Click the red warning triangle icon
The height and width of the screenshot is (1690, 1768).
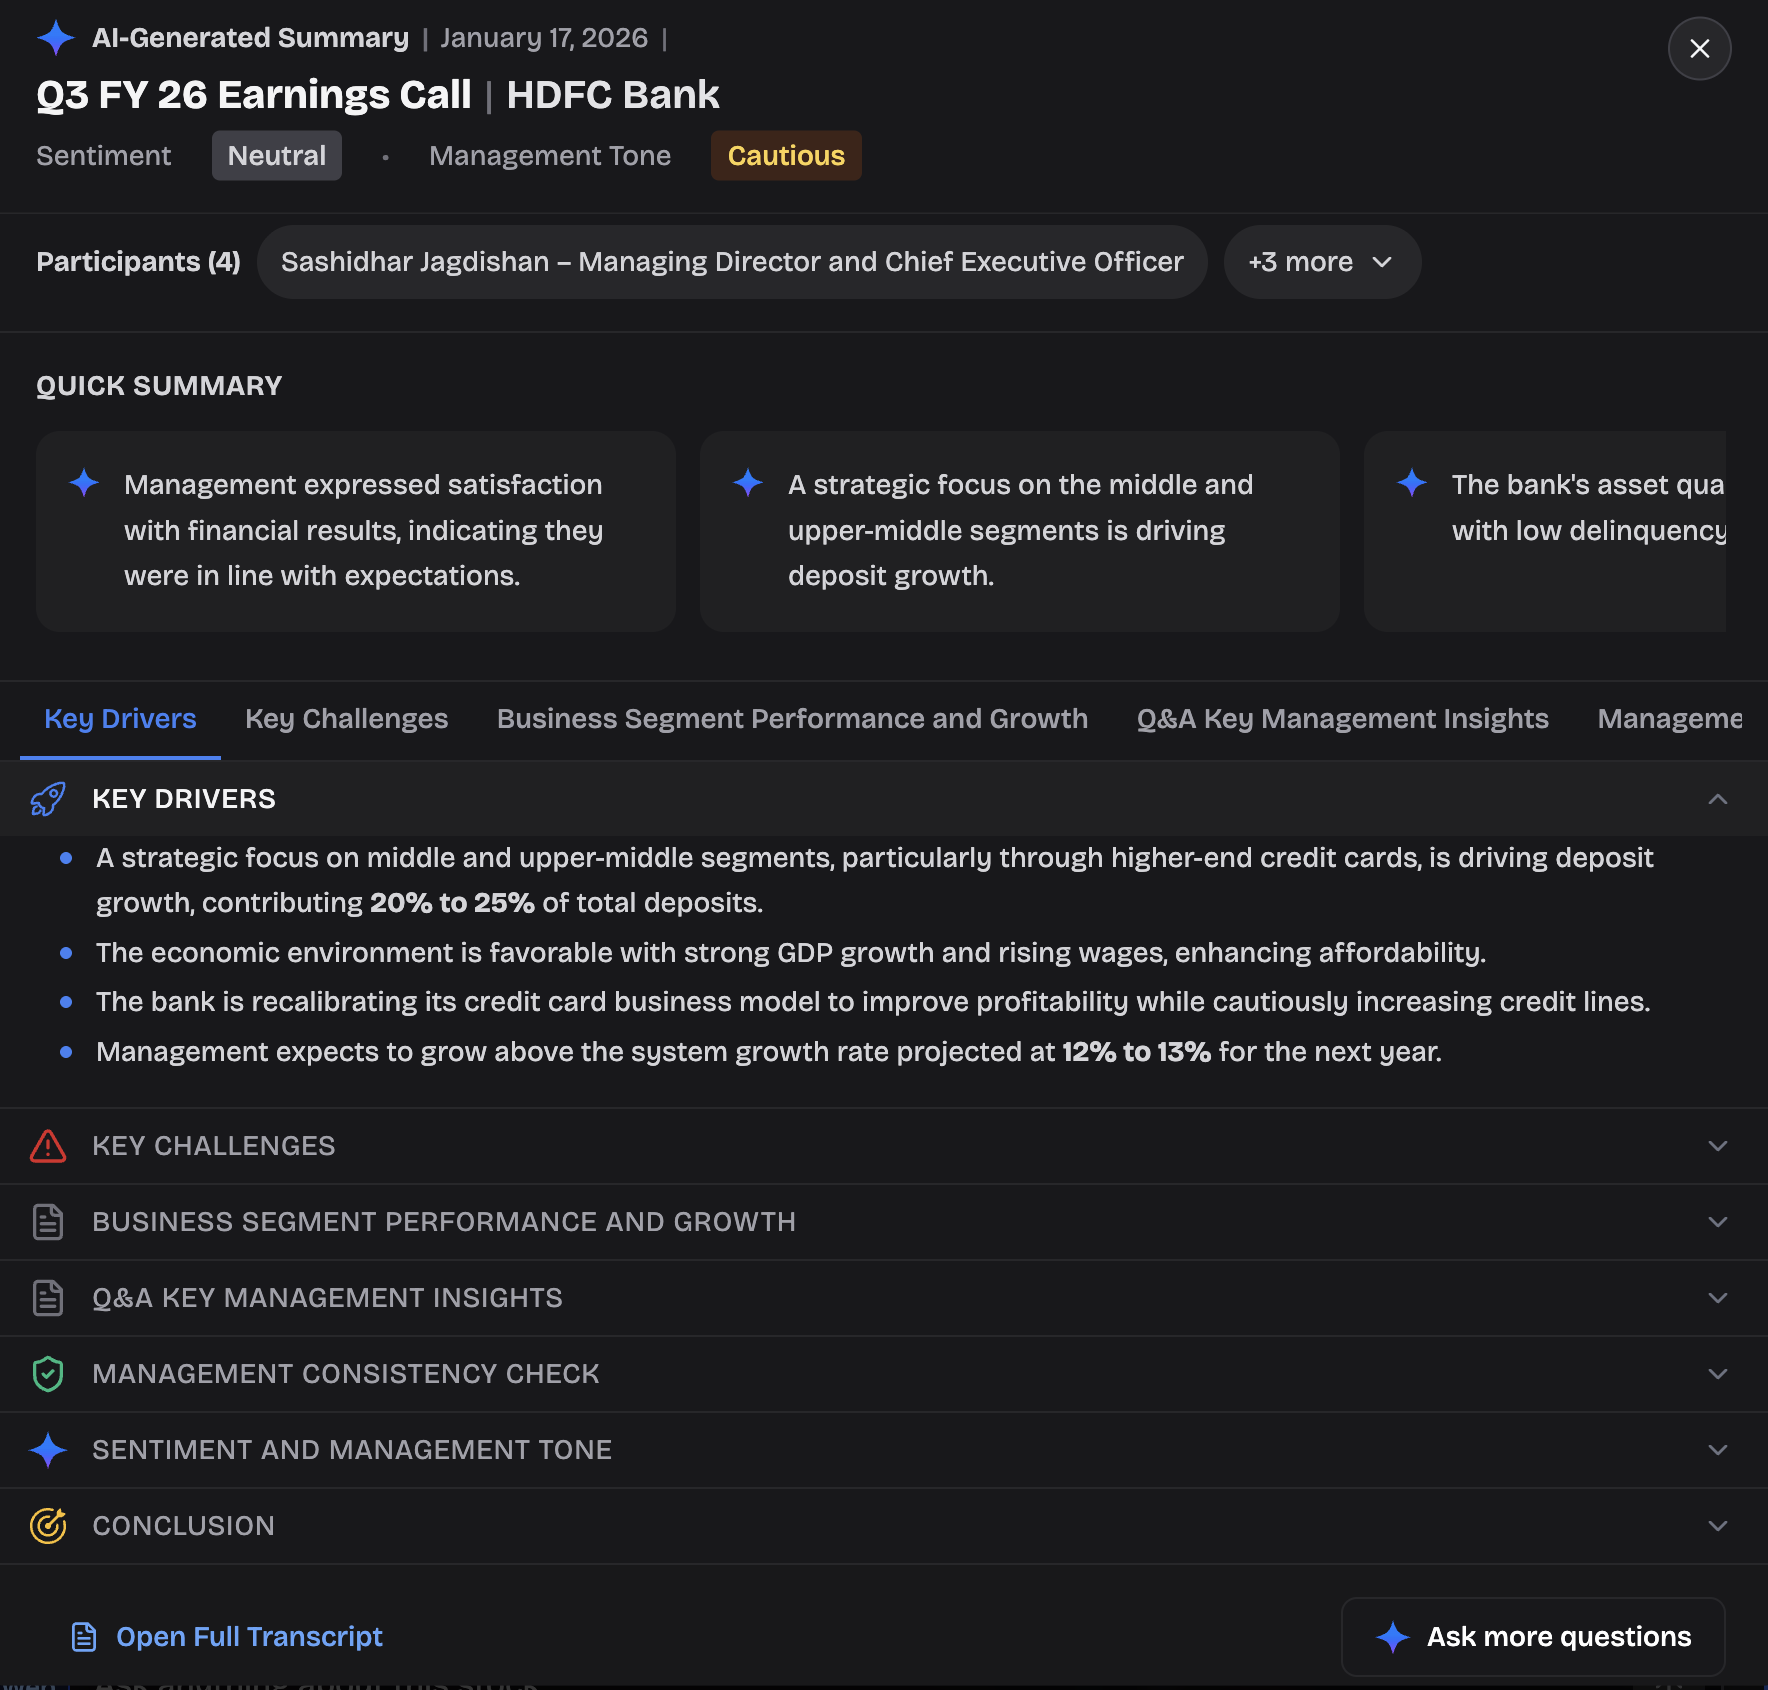pos(48,1146)
